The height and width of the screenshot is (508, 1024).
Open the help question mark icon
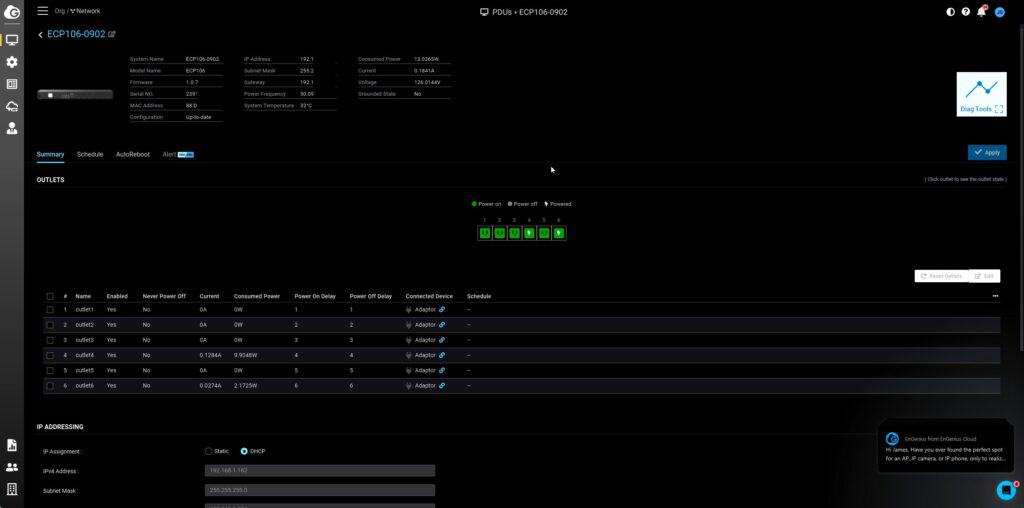[x=965, y=12]
